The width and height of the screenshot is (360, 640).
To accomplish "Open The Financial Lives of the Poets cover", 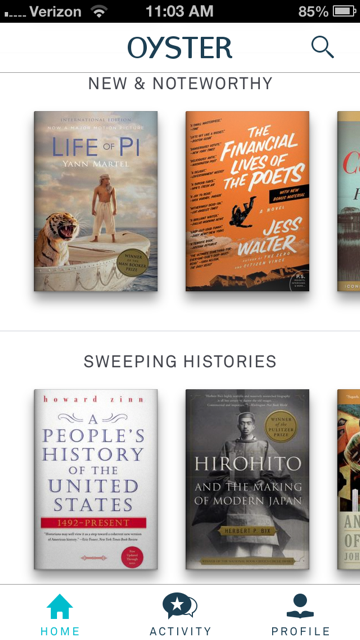I will click(247, 201).
